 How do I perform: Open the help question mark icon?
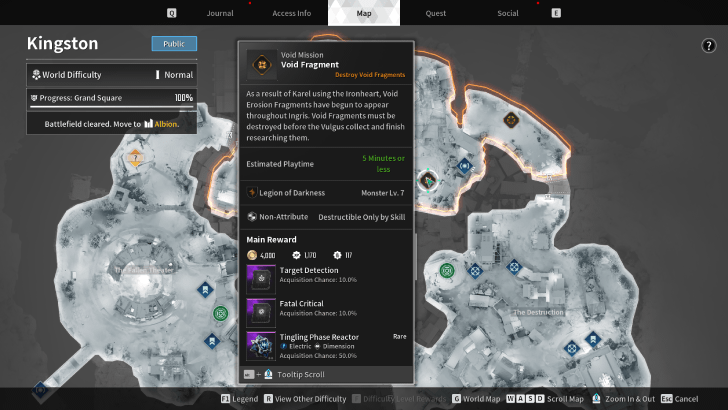pos(708,46)
